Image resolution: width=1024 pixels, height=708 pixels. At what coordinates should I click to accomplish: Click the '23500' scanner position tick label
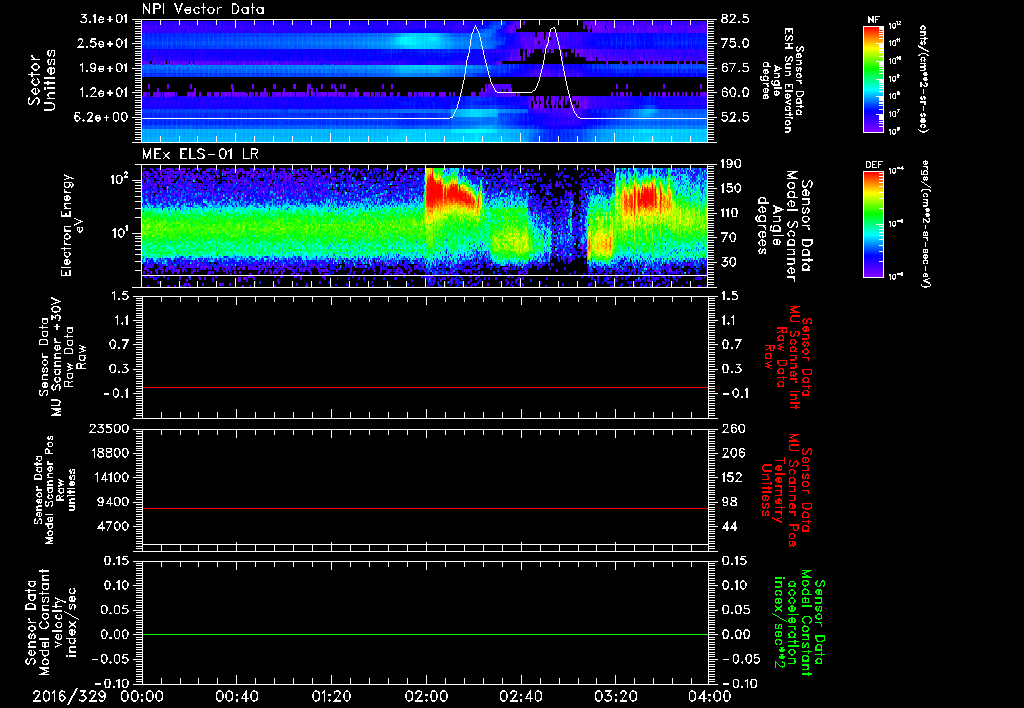click(108, 429)
